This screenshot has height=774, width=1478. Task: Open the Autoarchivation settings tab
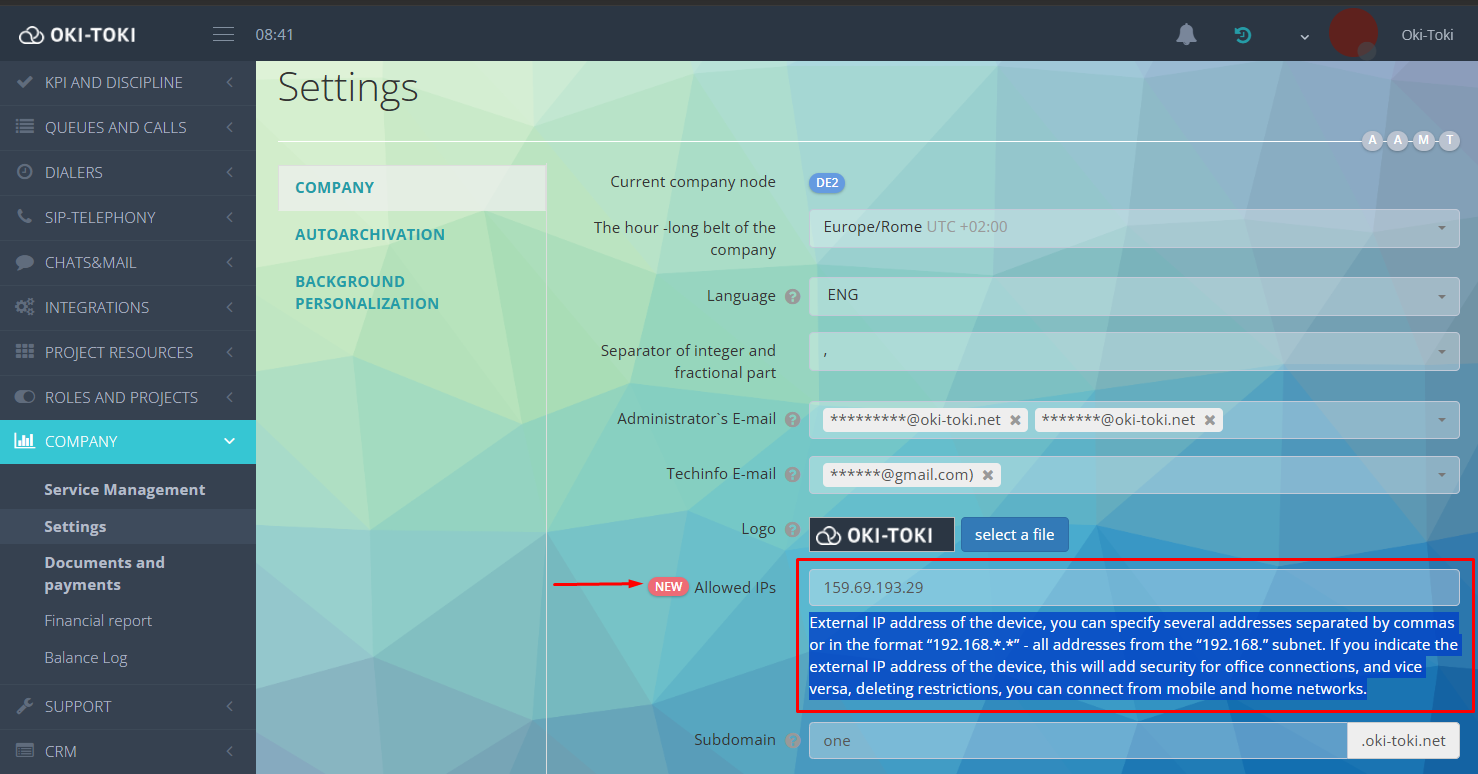pos(370,234)
